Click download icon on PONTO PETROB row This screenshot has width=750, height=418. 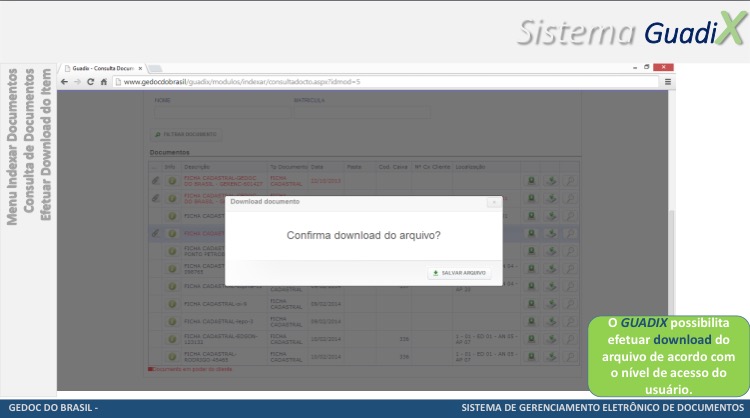(551, 251)
